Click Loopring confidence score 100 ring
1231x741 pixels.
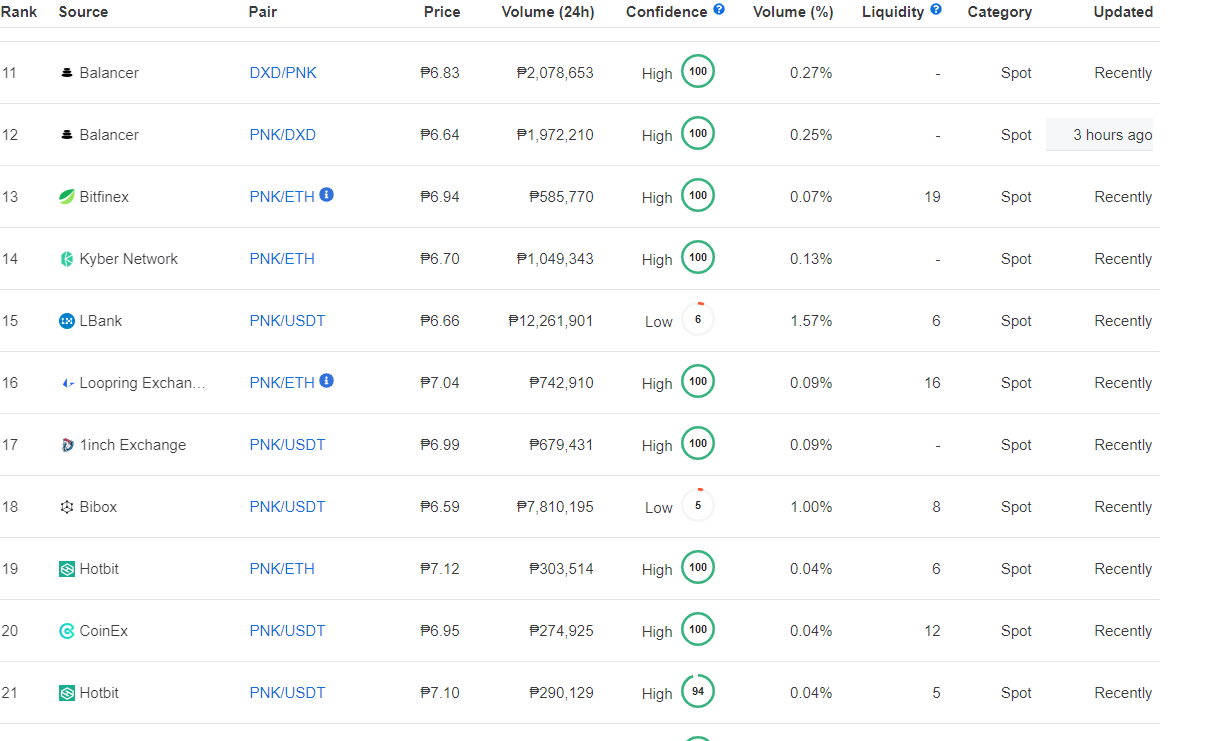coord(698,382)
